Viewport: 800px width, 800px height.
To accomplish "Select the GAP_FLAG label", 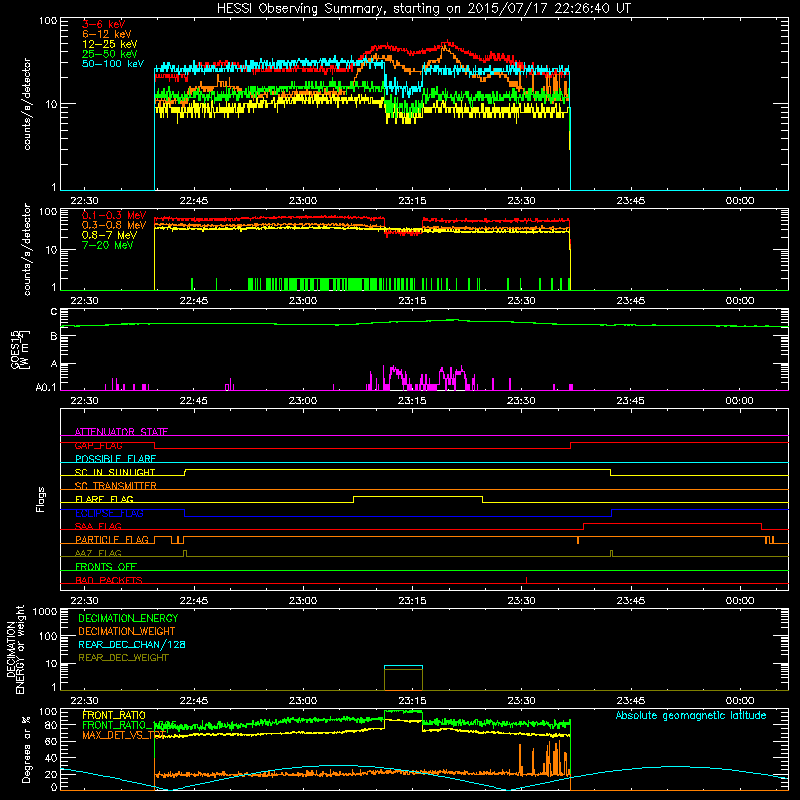I will coord(99,445).
